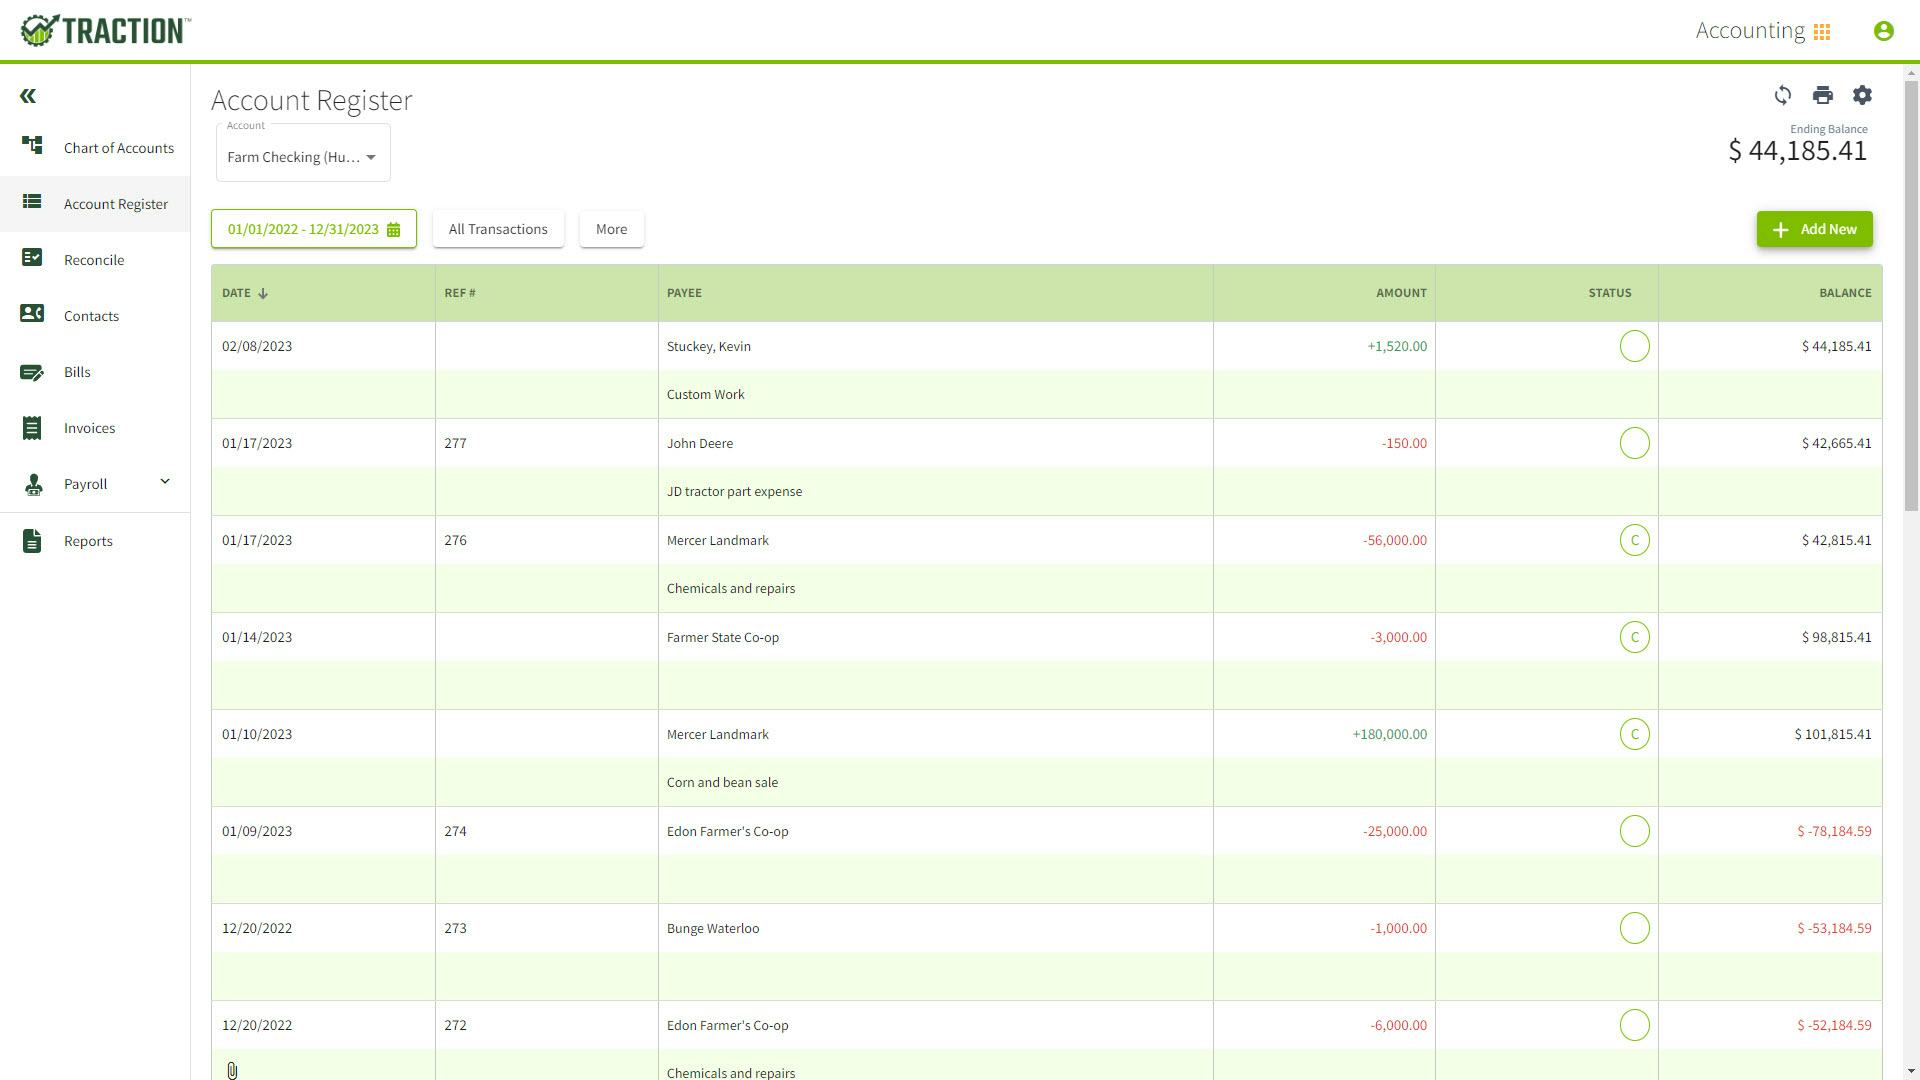The image size is (1920, 1080).
Task: Toggle status circle for Edon Farmer's Co-op 274
Action: [x=1634, y=831]
